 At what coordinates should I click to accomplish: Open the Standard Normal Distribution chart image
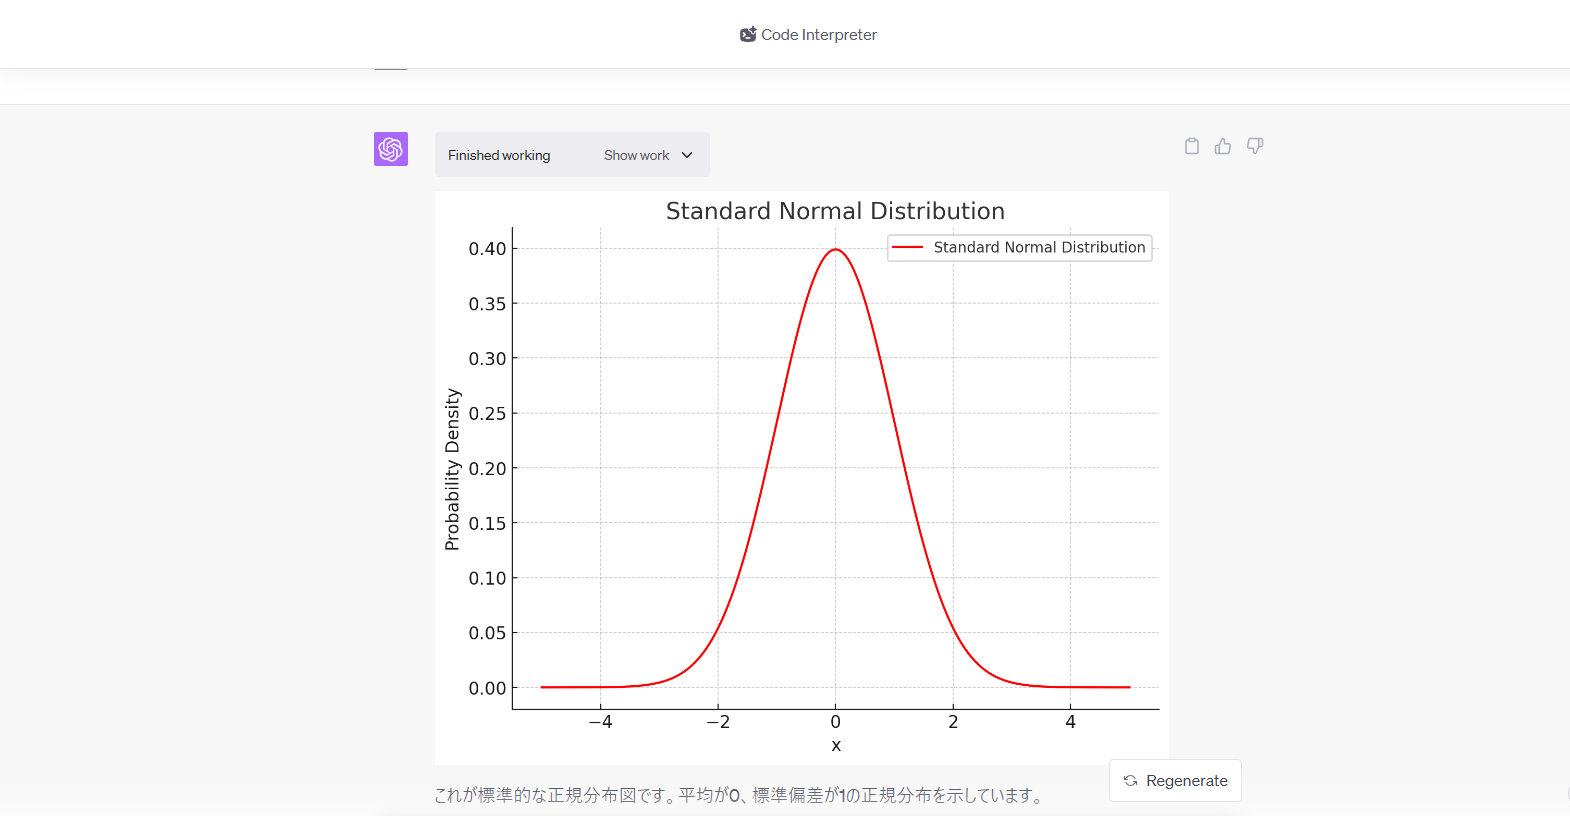pos(802,478)
